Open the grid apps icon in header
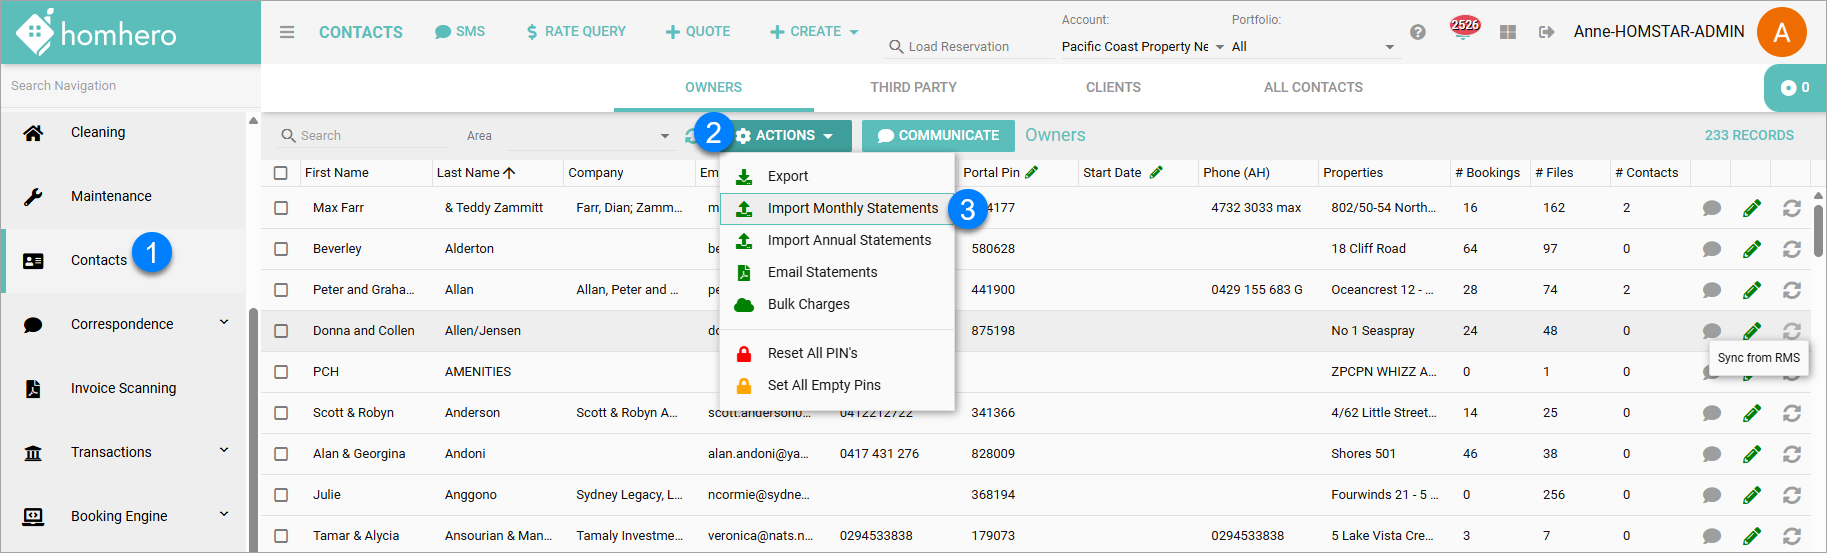The height and width of the screenshot is (553, 1827). tap(1508, 32)
